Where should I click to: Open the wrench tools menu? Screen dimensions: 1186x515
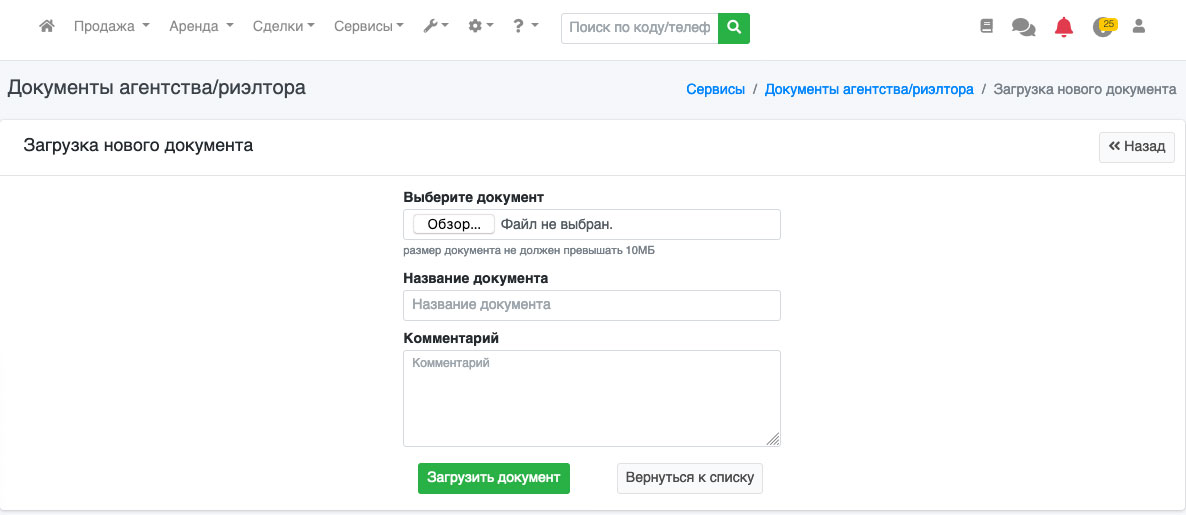(x=435, y=27)
